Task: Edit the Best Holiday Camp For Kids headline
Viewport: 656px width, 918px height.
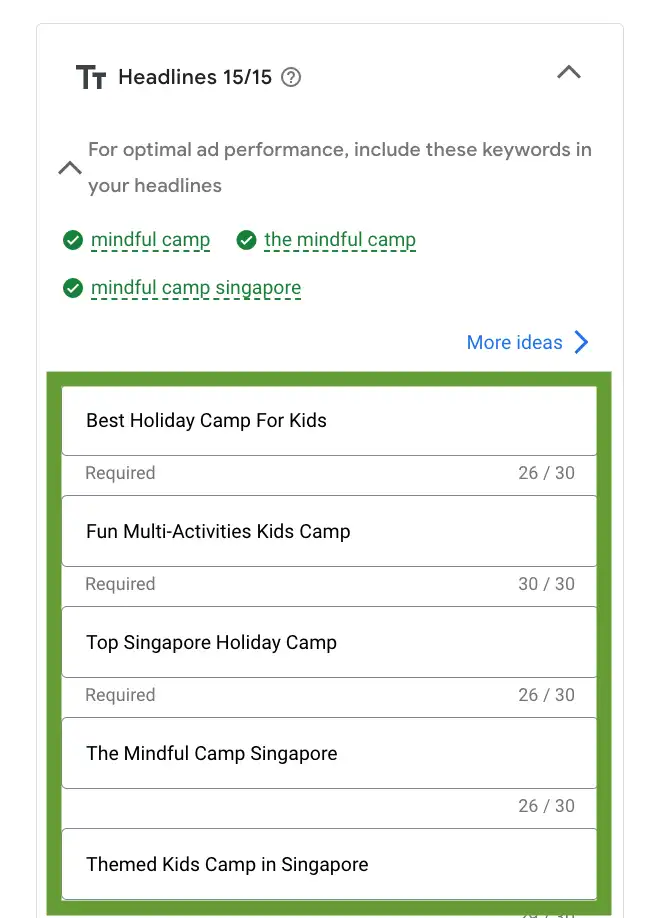Action: (x=329, y=420)
